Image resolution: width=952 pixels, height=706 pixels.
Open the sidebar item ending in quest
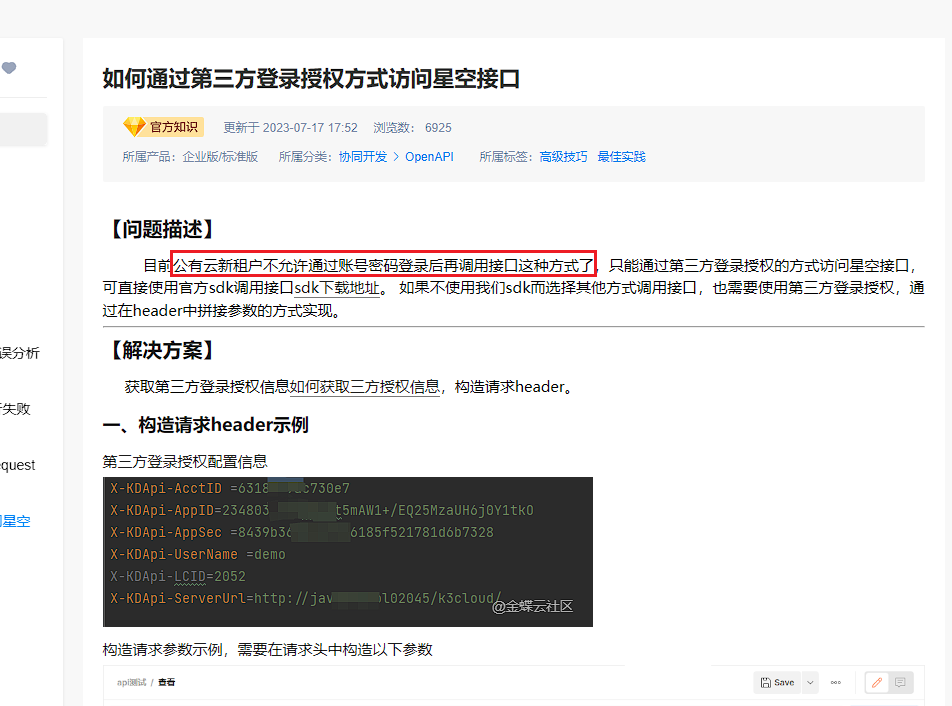pyautogui.click(x=18, y=465)
